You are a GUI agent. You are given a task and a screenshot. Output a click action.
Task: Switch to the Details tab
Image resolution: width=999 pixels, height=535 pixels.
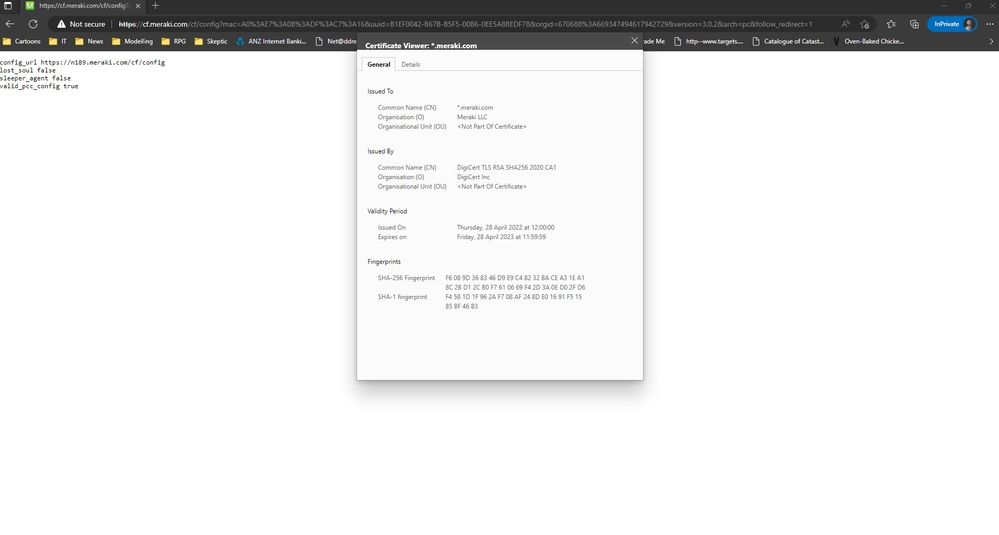click(x=410, y=64)
